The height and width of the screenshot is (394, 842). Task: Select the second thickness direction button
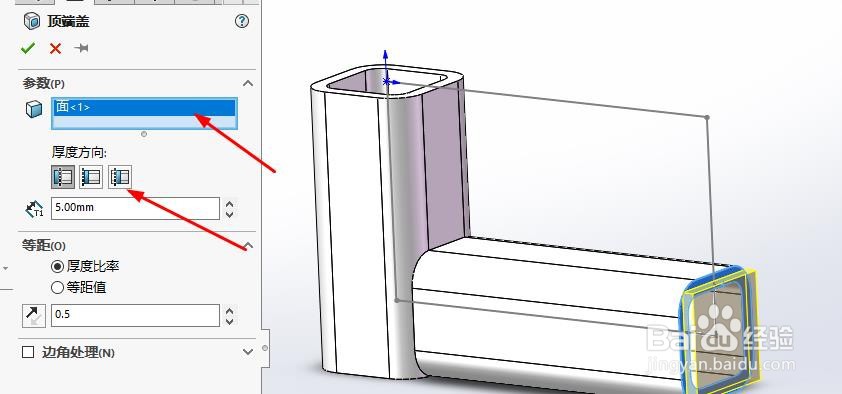[x=91, y=177]
